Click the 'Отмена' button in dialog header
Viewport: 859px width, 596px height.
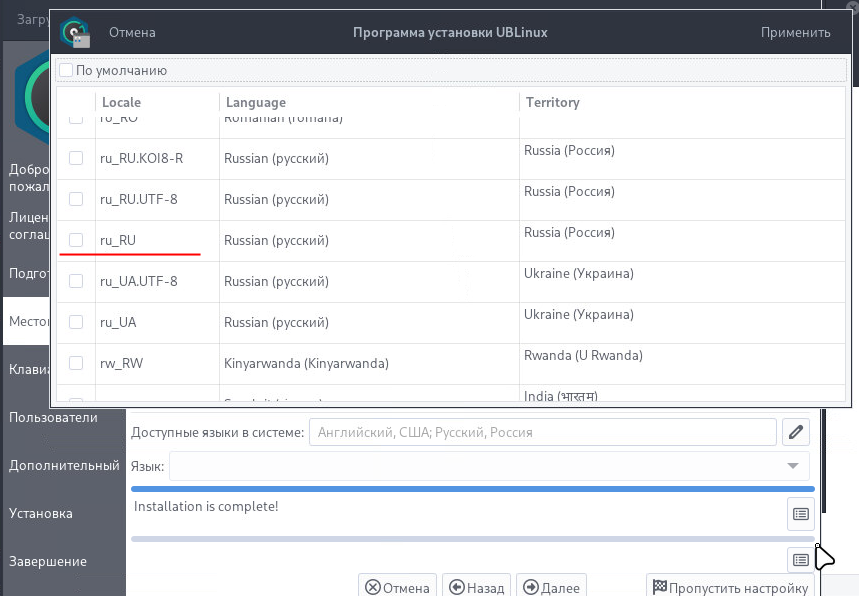pyautogui.click(x=132, y=32)
